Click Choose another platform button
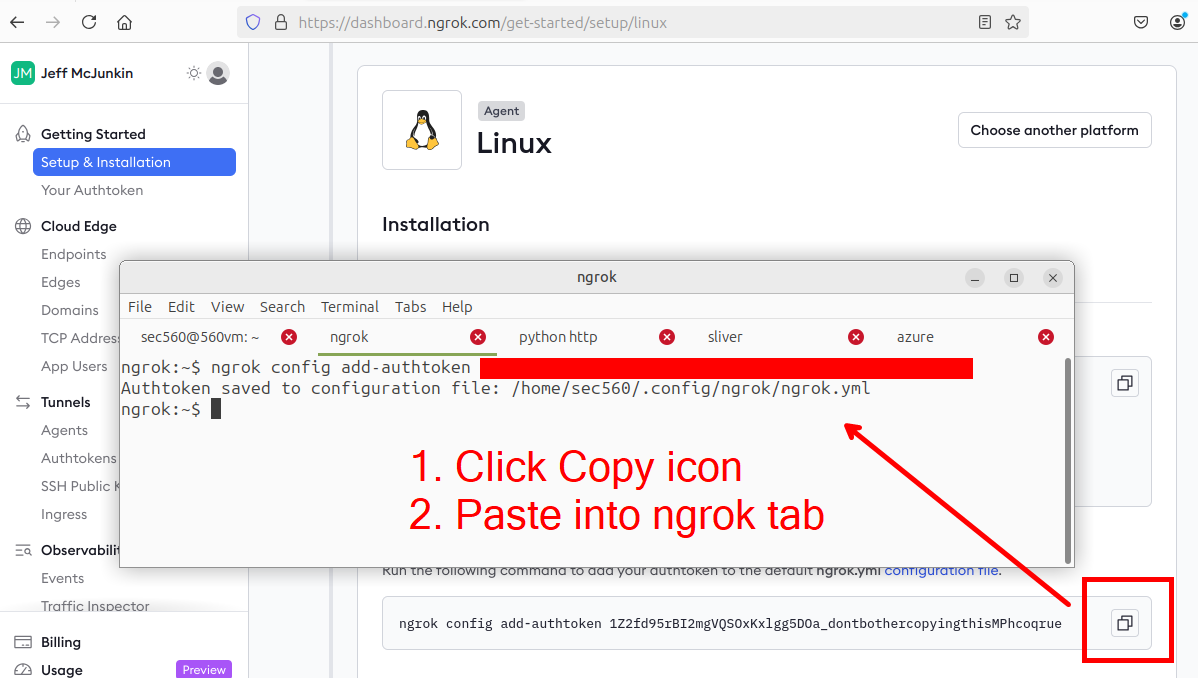This screenshot has height=678, width=1198. click(1054, 130)
